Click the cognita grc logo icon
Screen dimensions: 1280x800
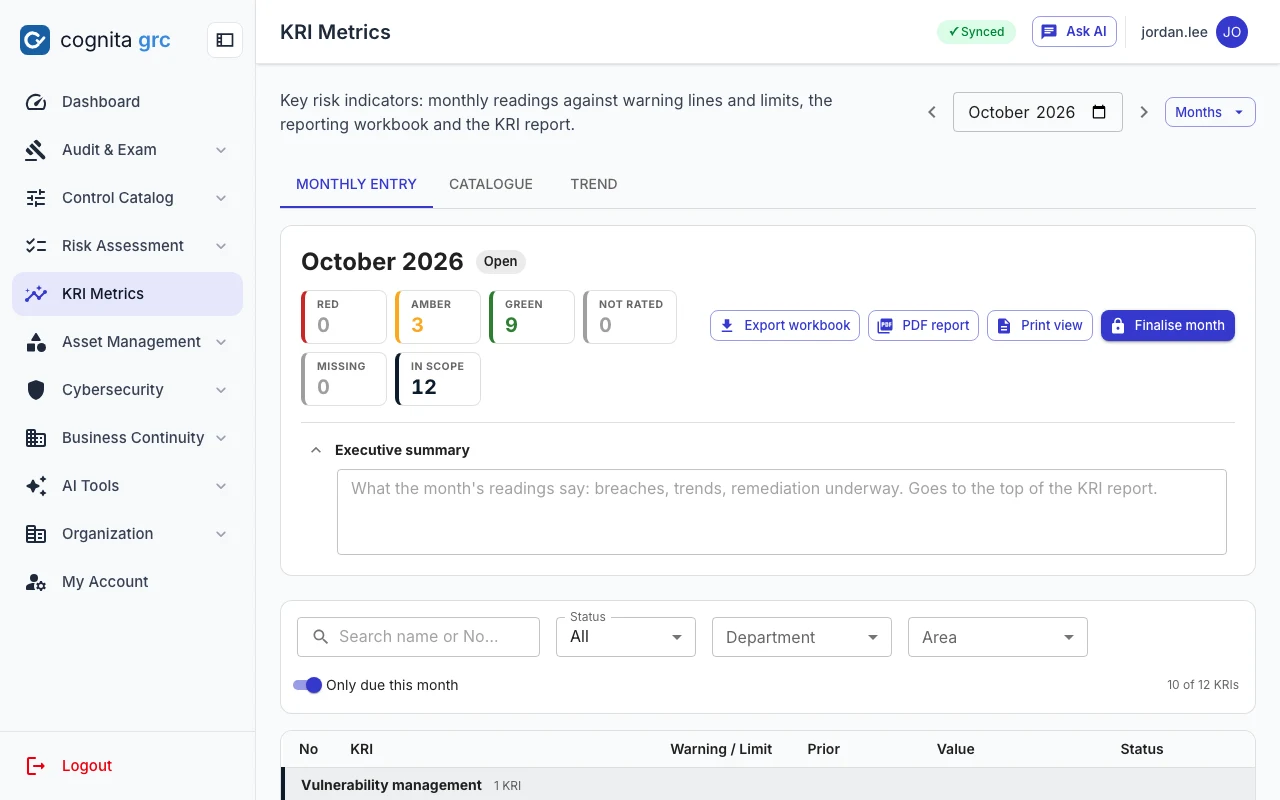point(35,40)
